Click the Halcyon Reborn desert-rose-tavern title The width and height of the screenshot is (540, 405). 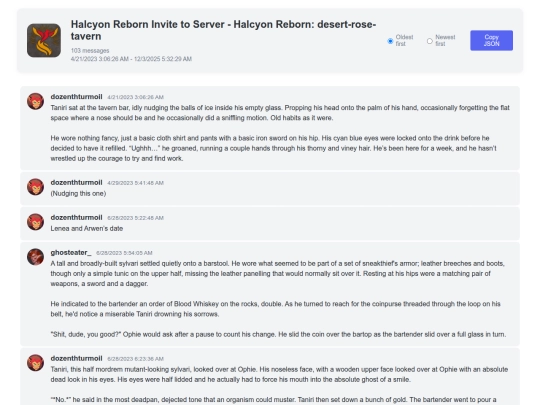[x=223, y=30]
